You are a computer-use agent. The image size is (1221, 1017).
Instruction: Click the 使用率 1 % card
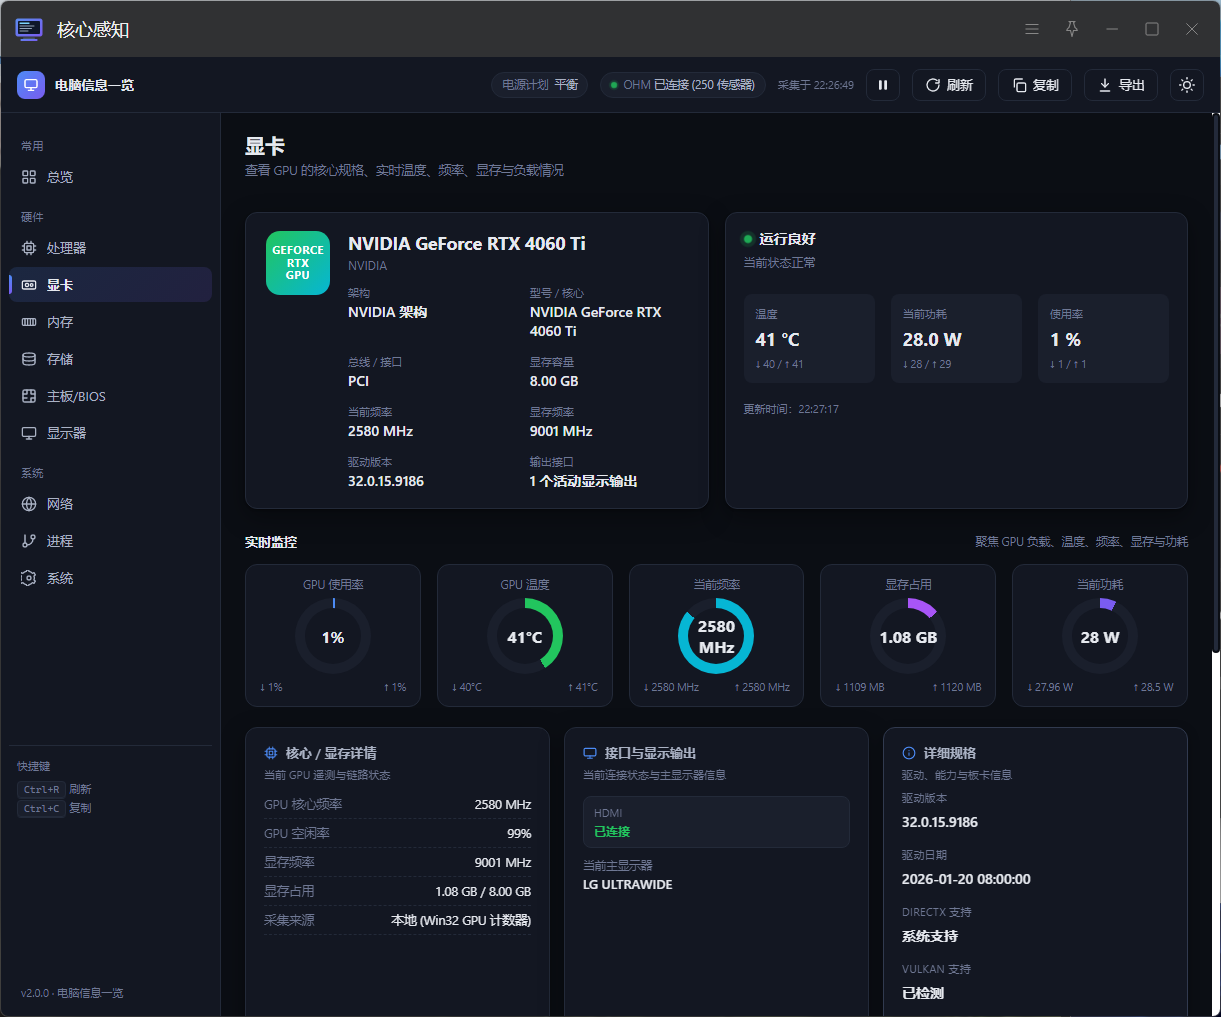[1103, 338]
